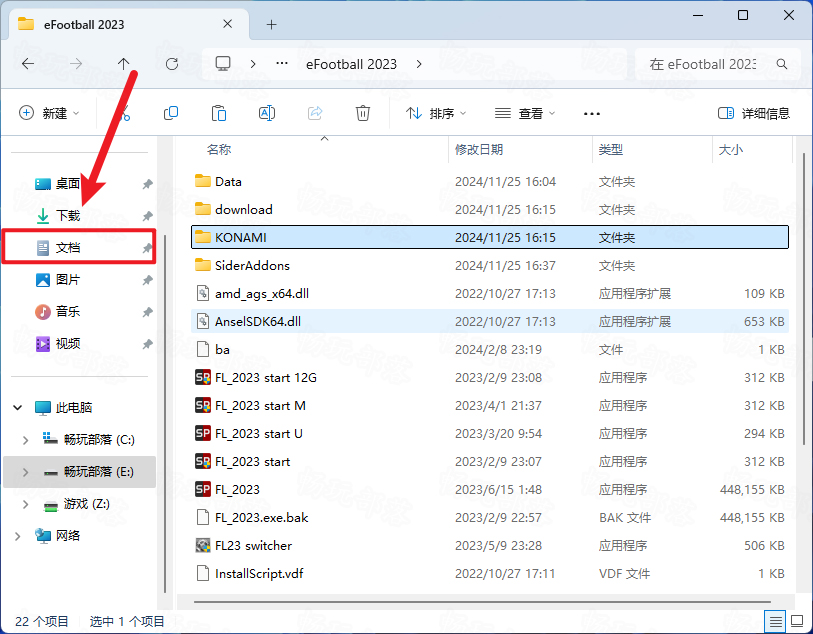The height and width of the screenshot is (634, 813).
Task: Open Downloads in the navigation pane
Action: 68,216
